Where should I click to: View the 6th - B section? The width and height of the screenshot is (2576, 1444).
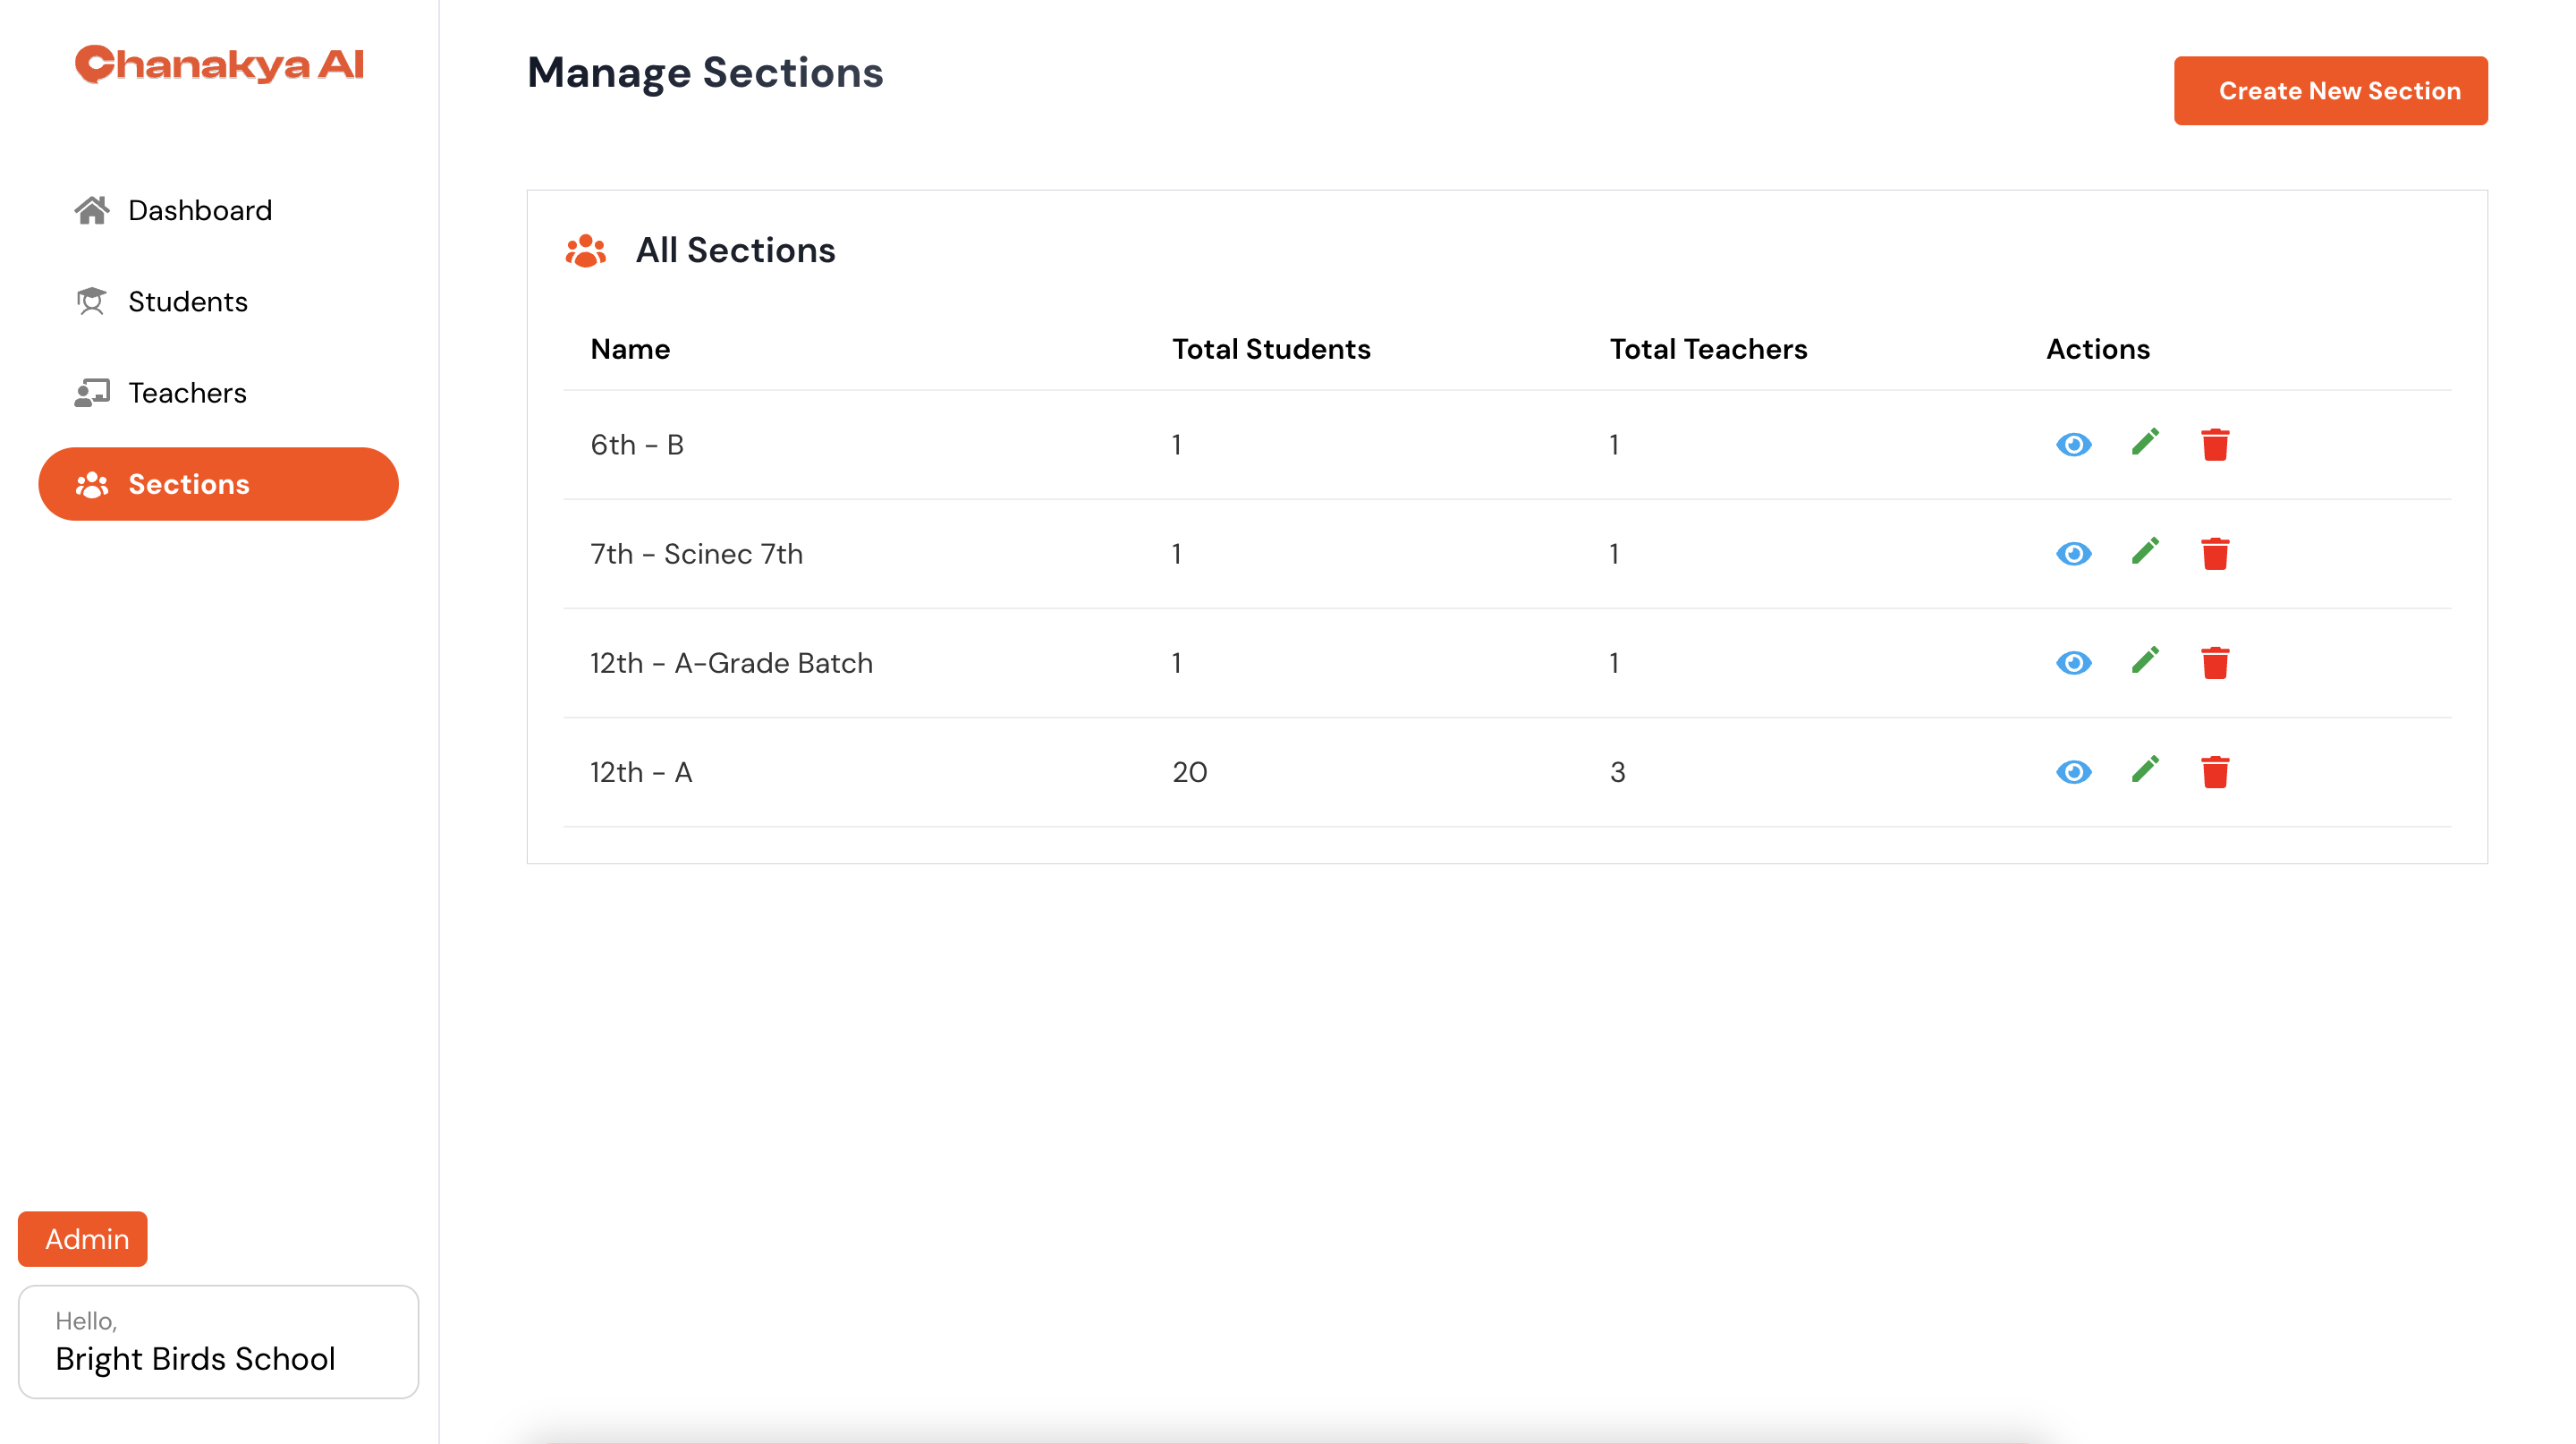click(2073, 444)
